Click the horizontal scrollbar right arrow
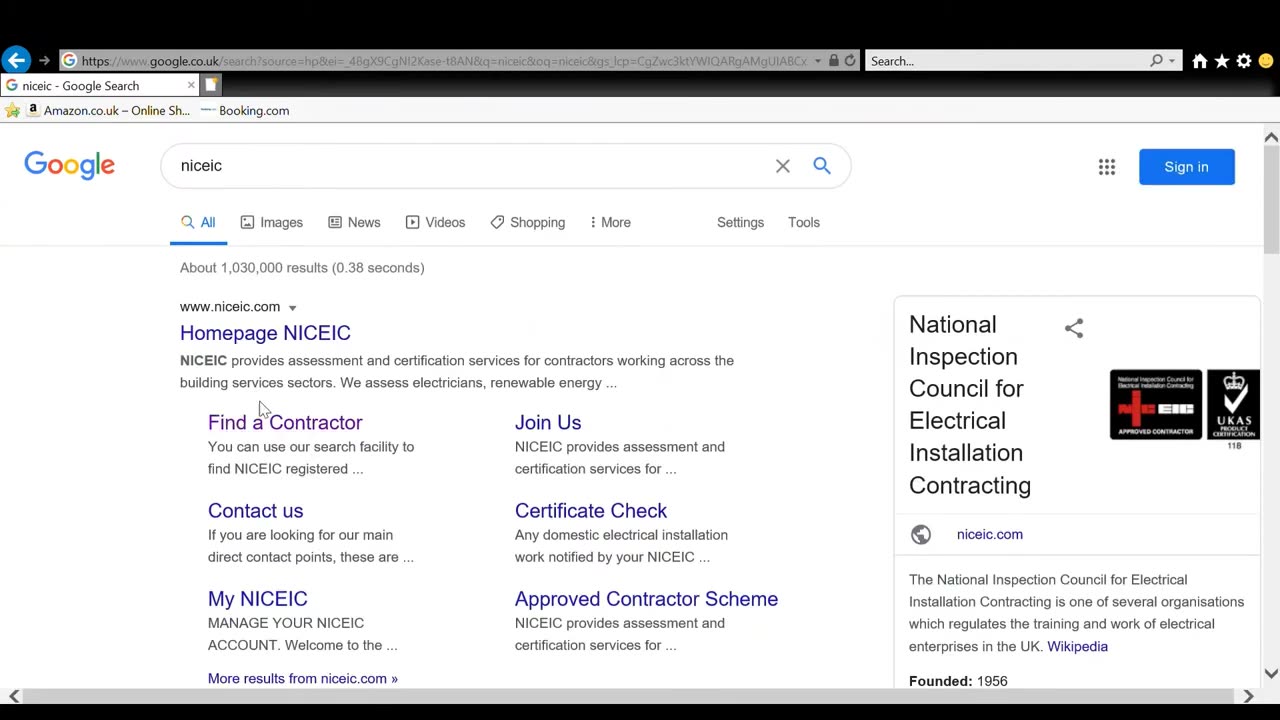Screen dimensions: 1280x720 (x=1248, y=696)
